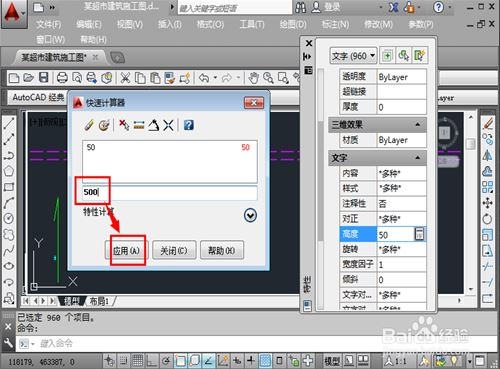Image resolution: width=500 pixels, height=369 pixels.
Task: Click Clear History icon in Quick Calculator
Action: point(104,125)
